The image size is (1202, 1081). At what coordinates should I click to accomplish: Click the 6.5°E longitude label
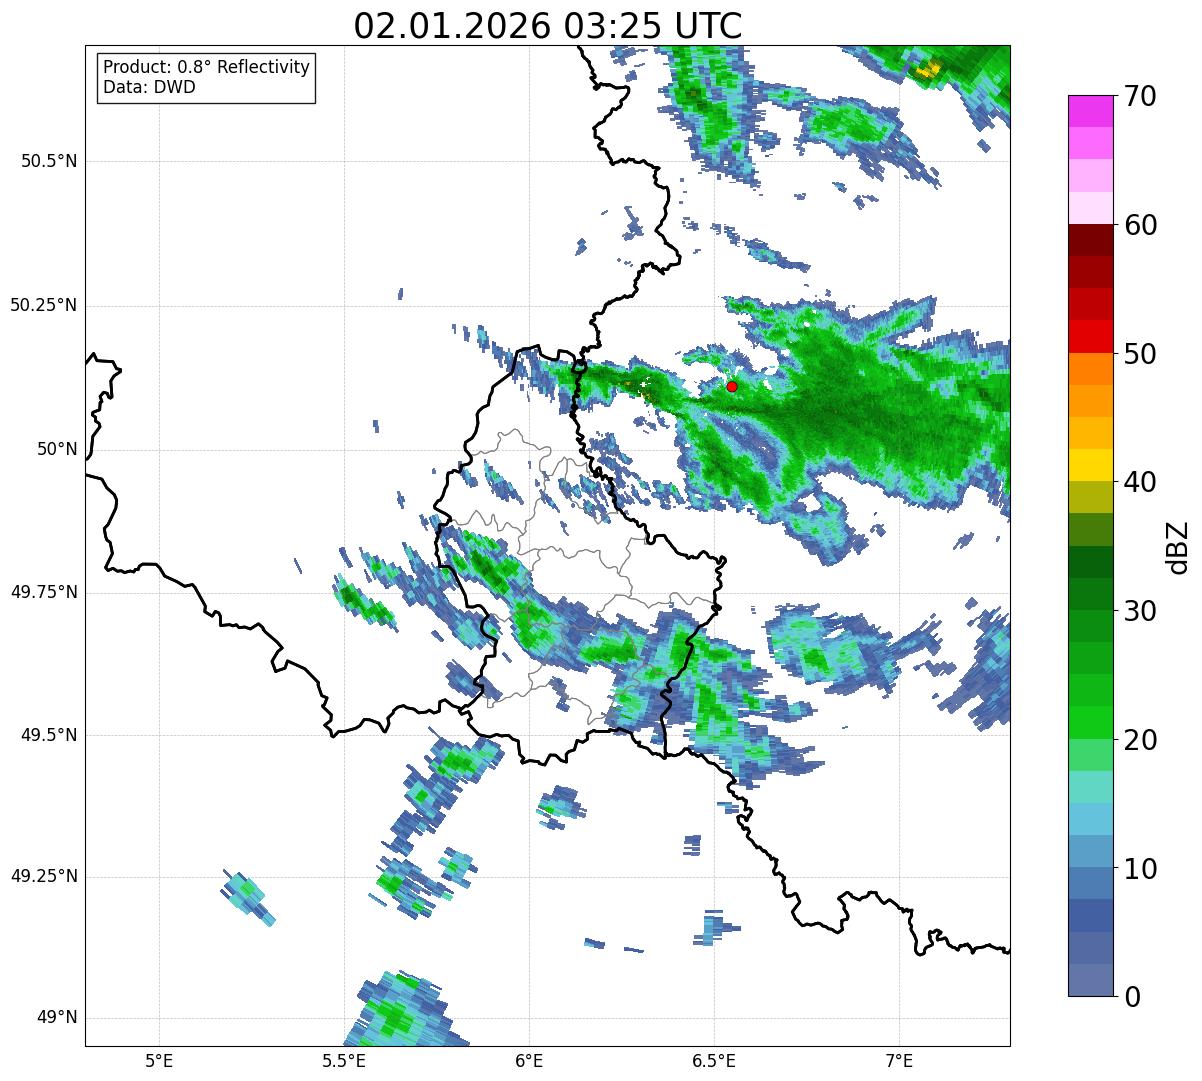pos(714,1060)
